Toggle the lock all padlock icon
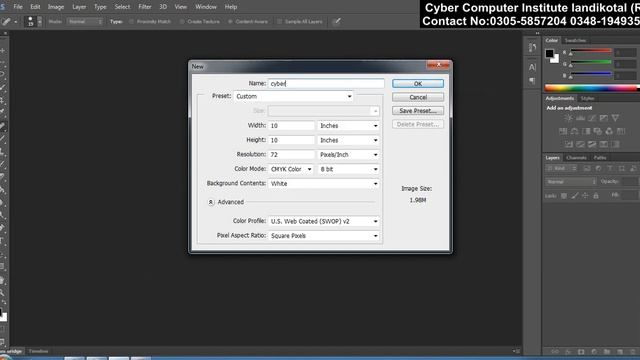640x360 pixels. [596, 196]
